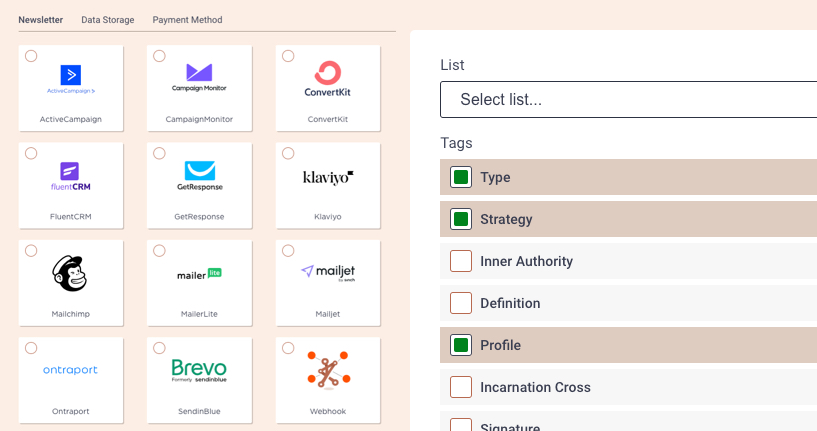Click the MailerLite logo
817x431 pixels.
pos(199,274)
